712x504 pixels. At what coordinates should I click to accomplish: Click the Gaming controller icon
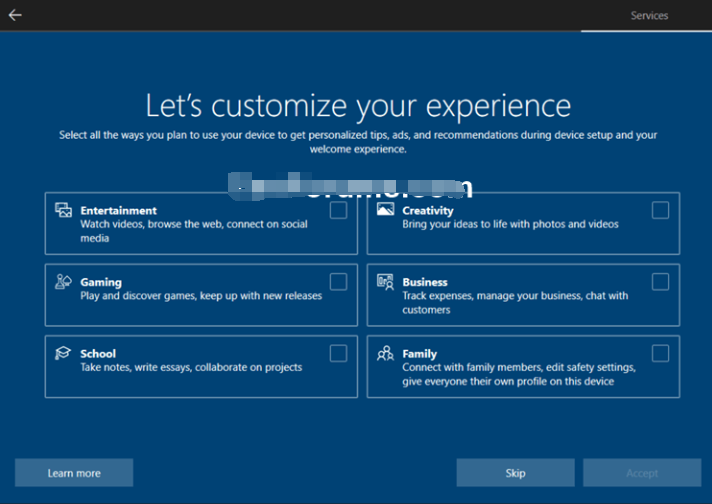(63, 282)
